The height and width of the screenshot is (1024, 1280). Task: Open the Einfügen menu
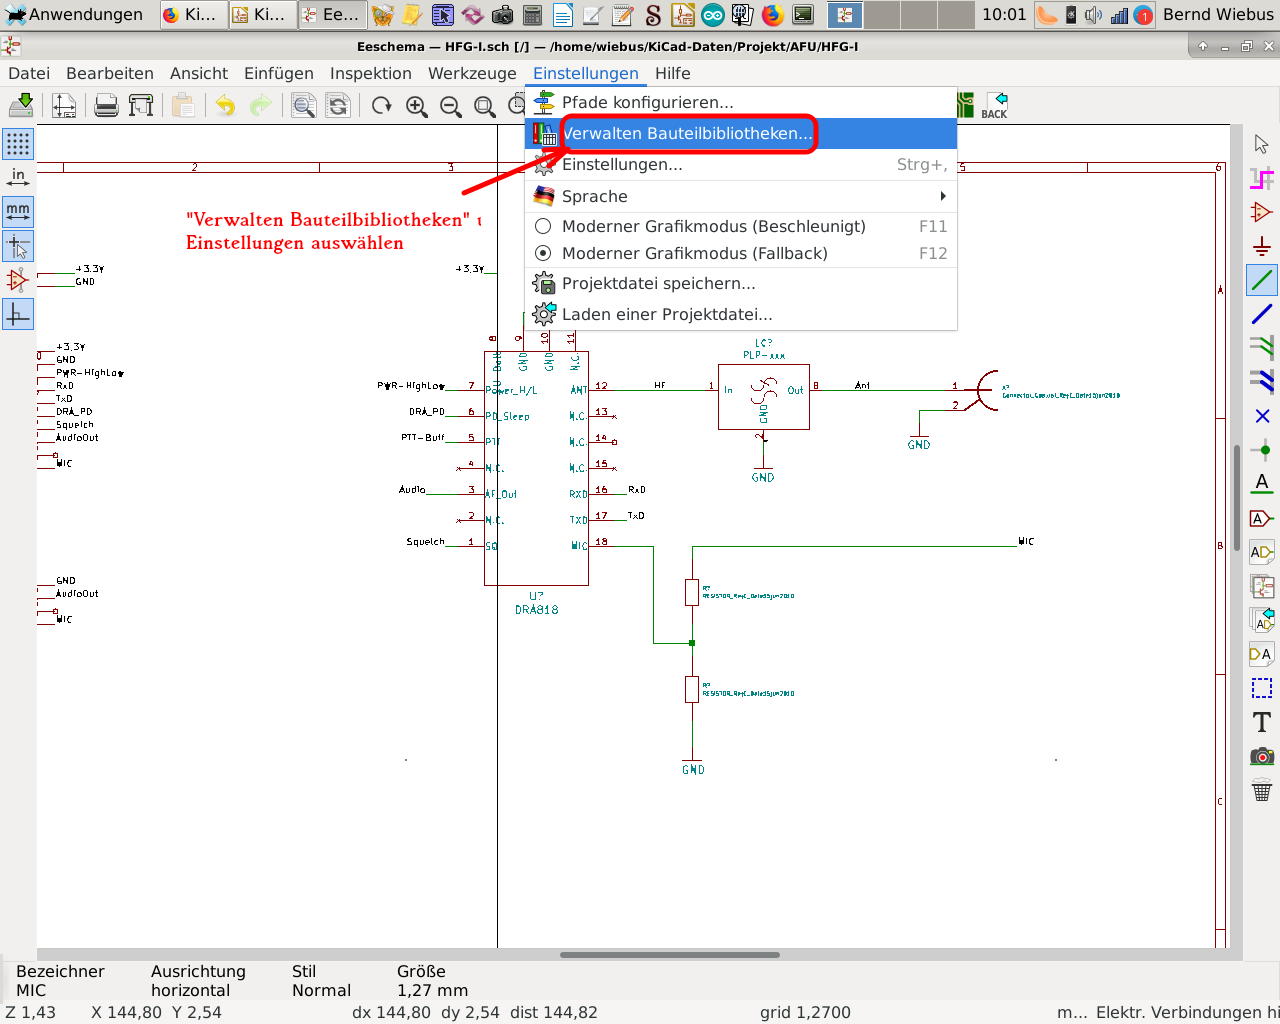point(279,73)
